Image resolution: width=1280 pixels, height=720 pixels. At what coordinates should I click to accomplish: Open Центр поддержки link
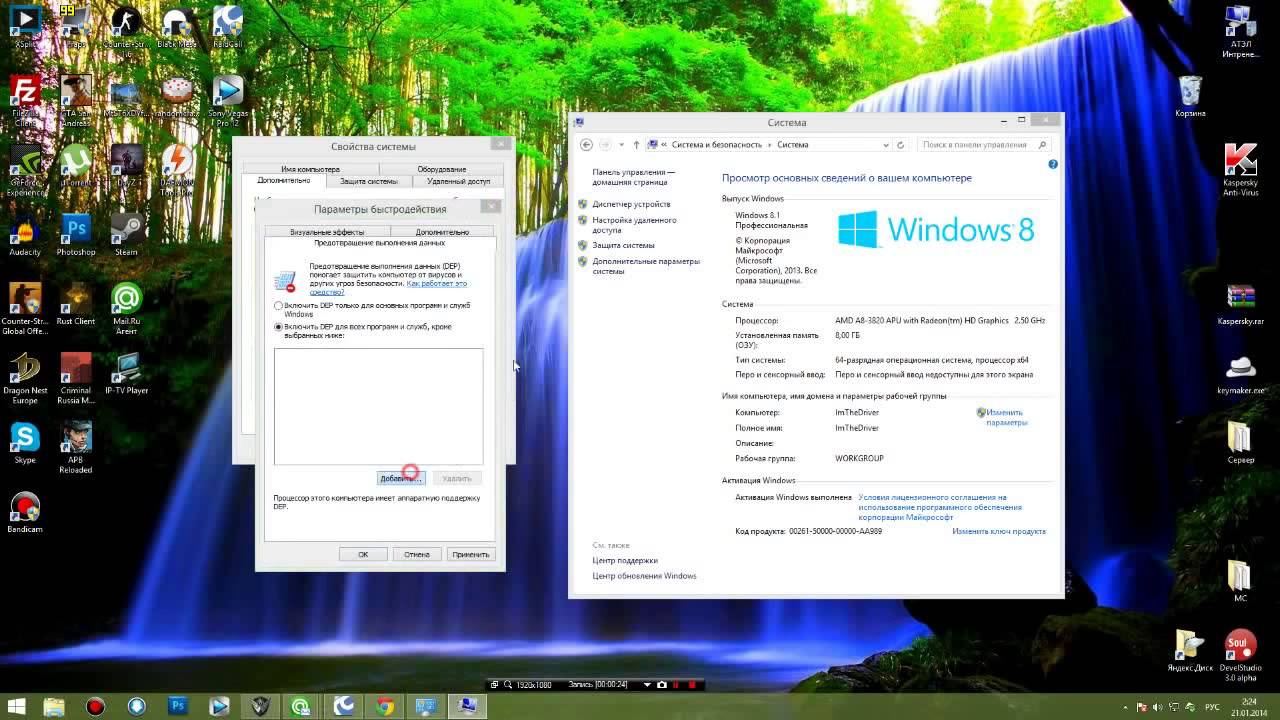[625, 560]
